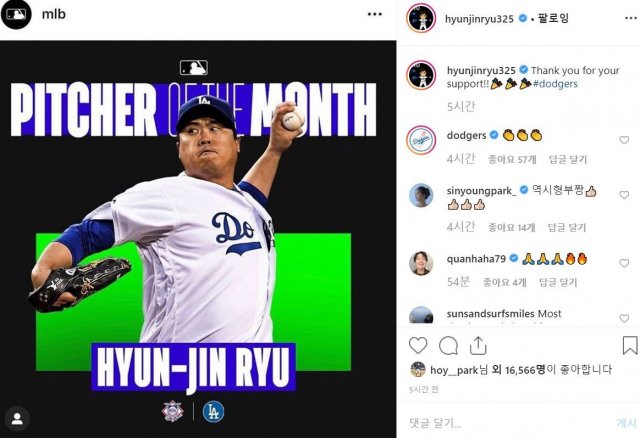Open the tagged people icon on the photo
640x438 pixels.
(17, 418)
